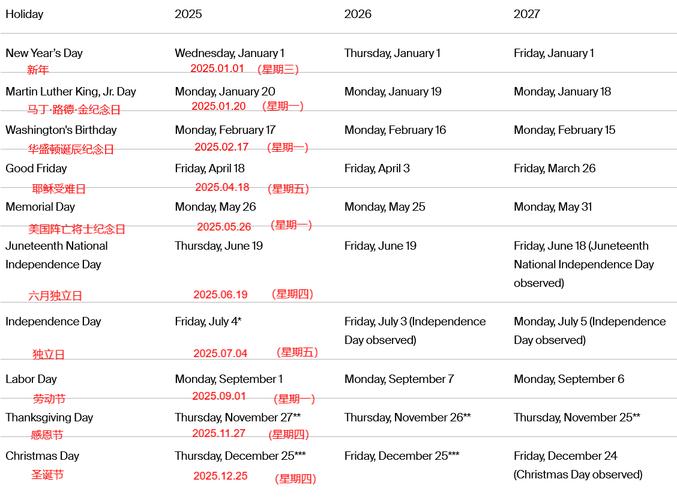Select the Christmas Day row label
Screen dimensions: 677x500
tap(42, 456)
